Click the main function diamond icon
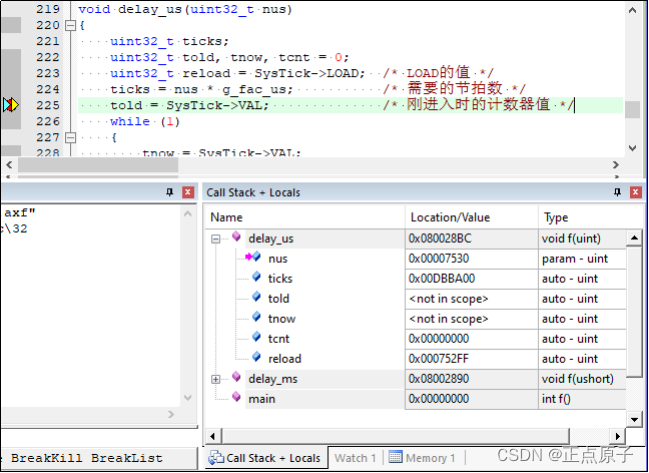 tap(237, 398)
